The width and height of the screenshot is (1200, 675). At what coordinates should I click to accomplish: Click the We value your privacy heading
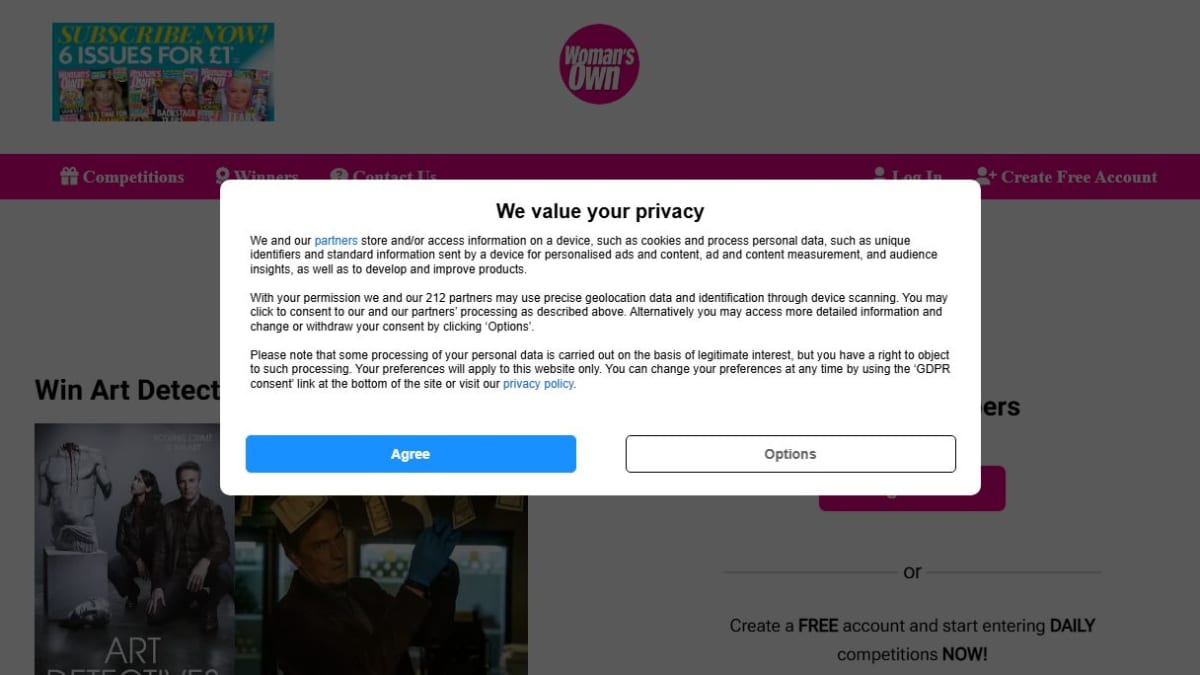tap(600, 211)
